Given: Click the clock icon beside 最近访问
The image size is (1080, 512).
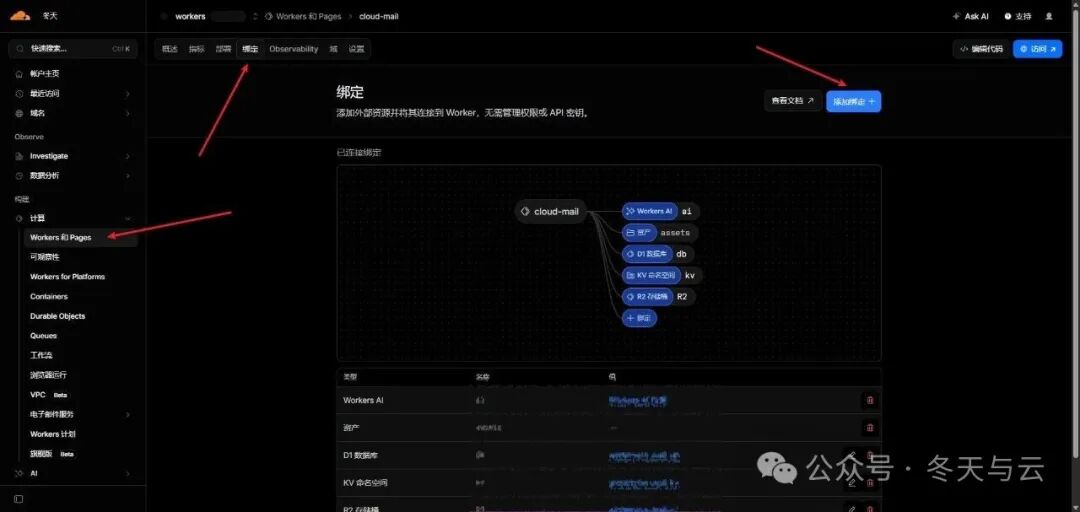Looking at the screenshot, I should point(19,93).
